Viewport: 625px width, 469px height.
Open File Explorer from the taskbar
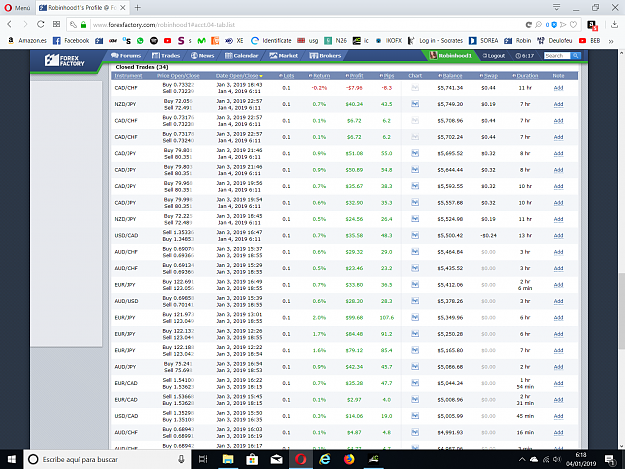pos(228,459)
